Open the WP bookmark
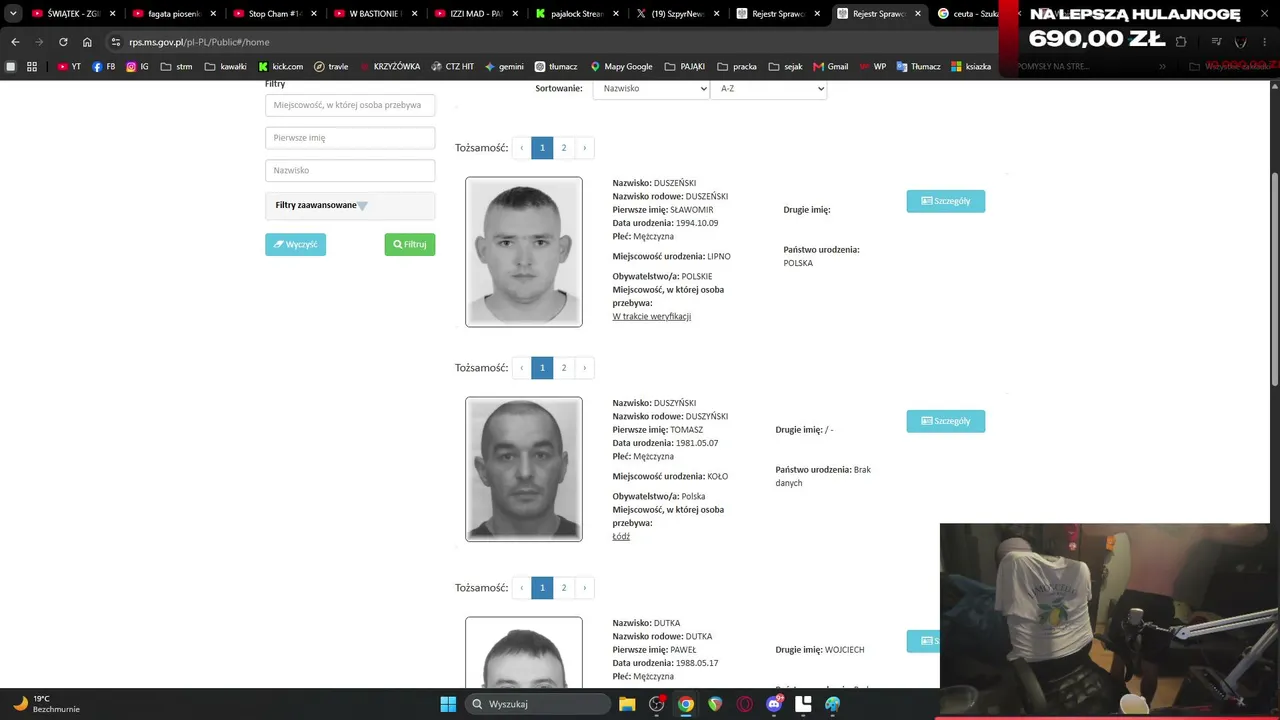1280x720 pixels. tap(873, 66)
